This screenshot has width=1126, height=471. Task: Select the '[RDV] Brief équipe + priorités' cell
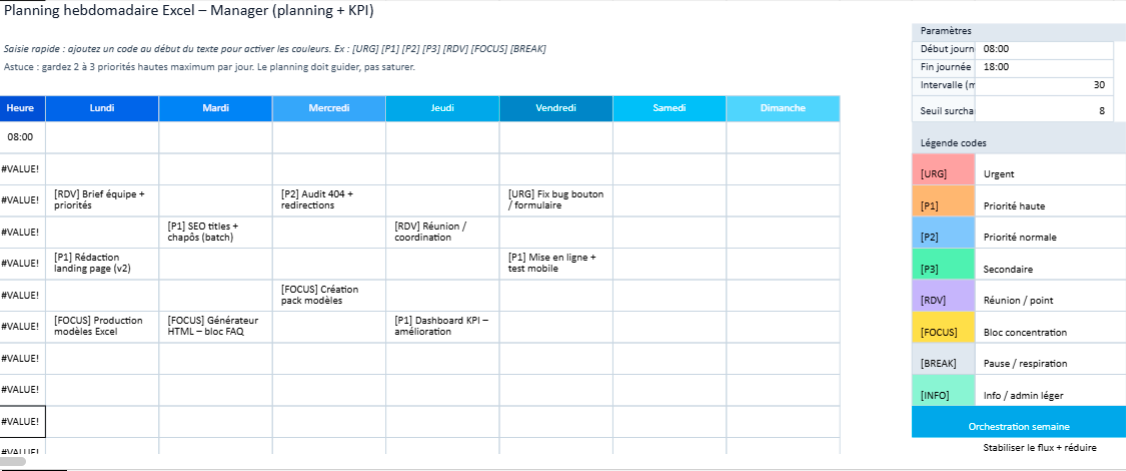102,200
